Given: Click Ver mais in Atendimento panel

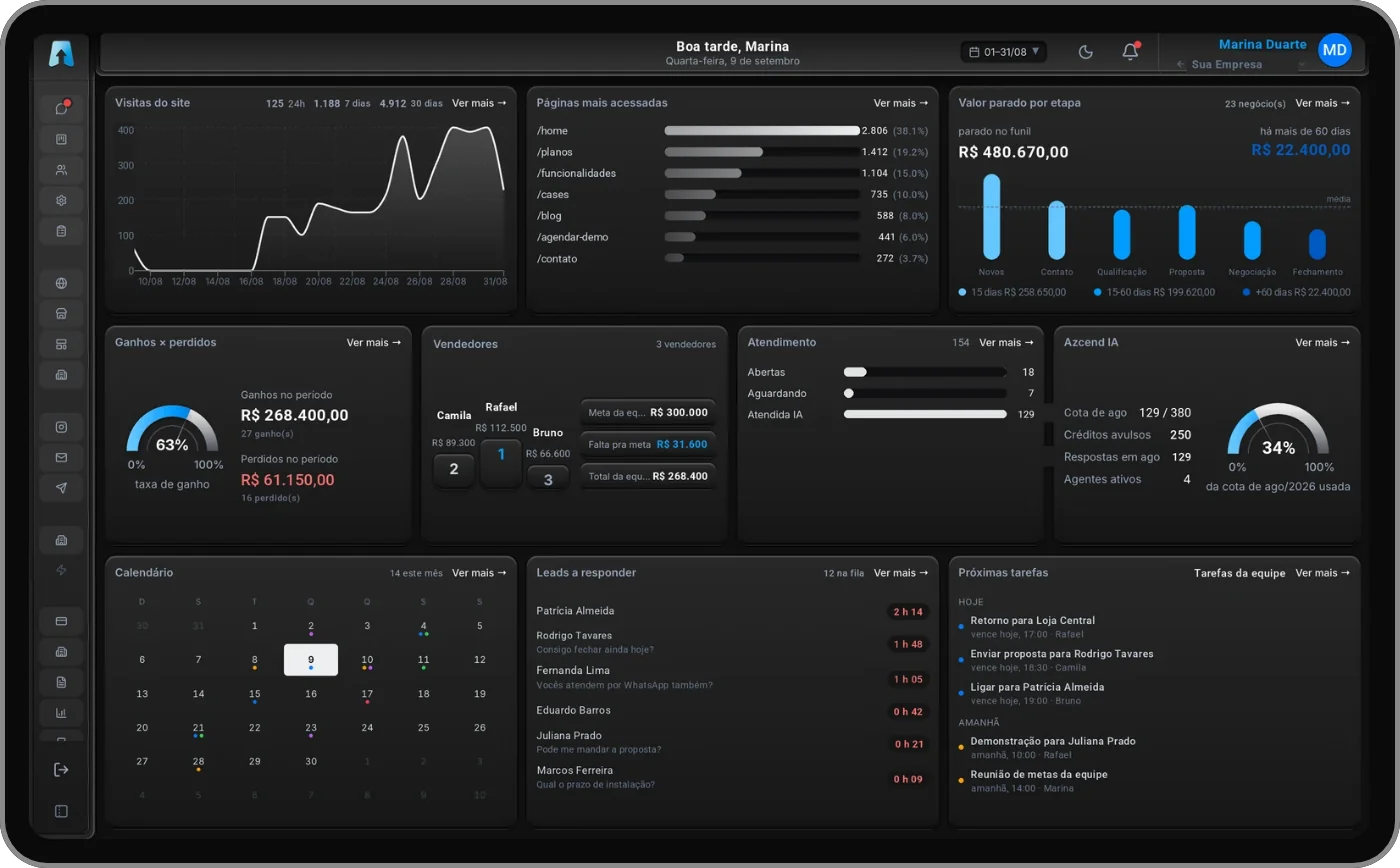Looking at the screenshot, I should coord(1007,342).
